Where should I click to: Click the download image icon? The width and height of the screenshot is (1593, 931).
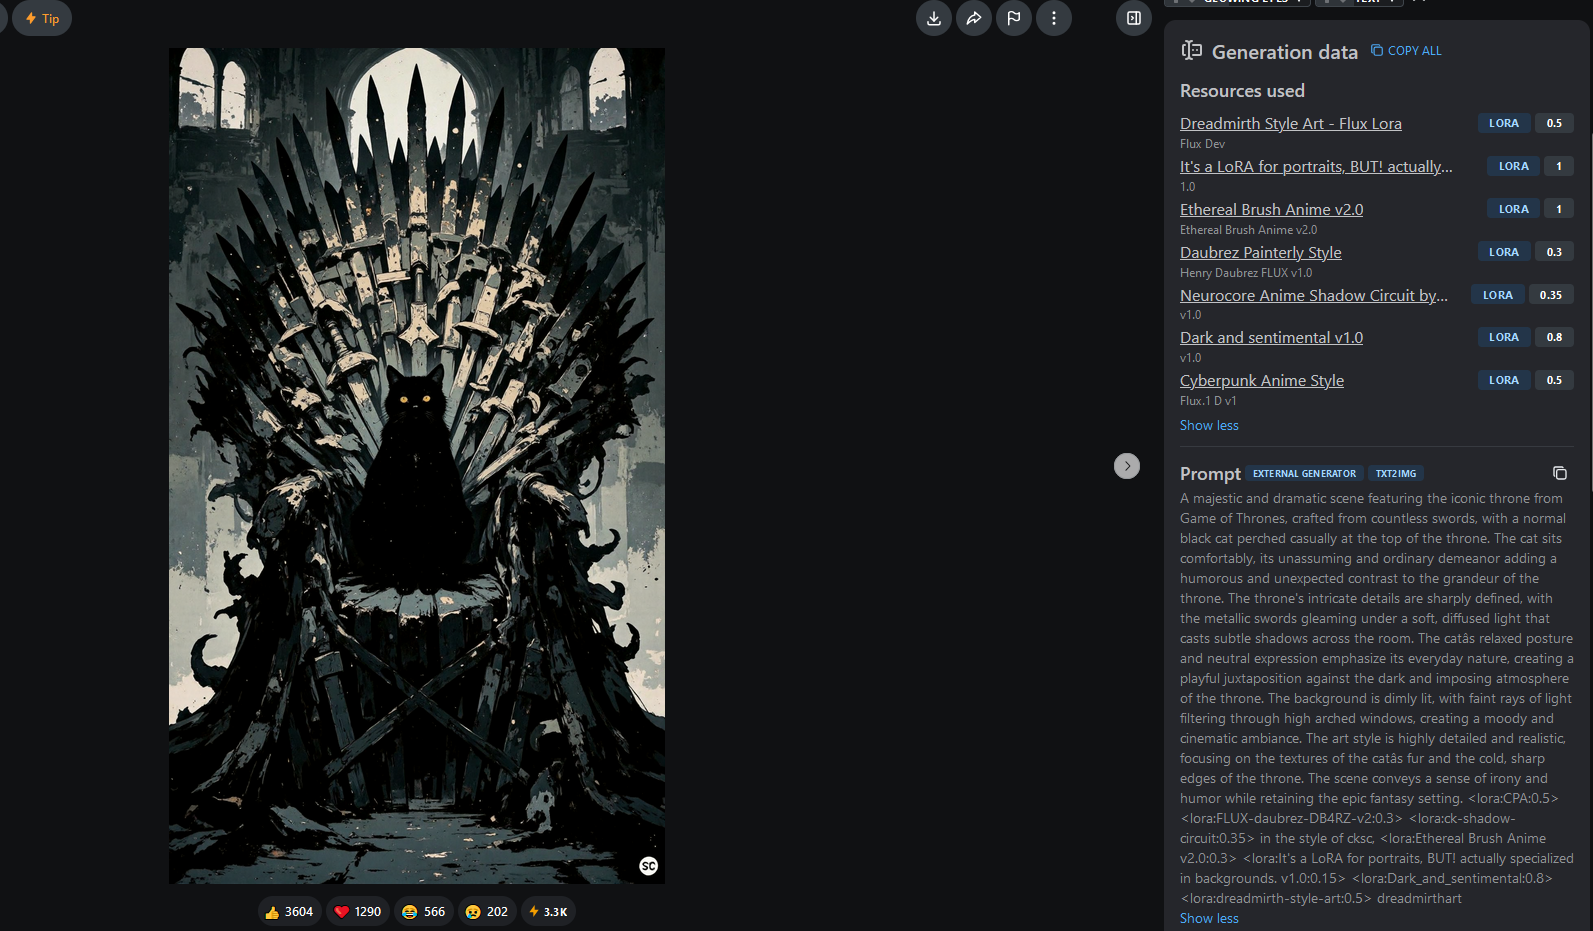click(933, 18)
